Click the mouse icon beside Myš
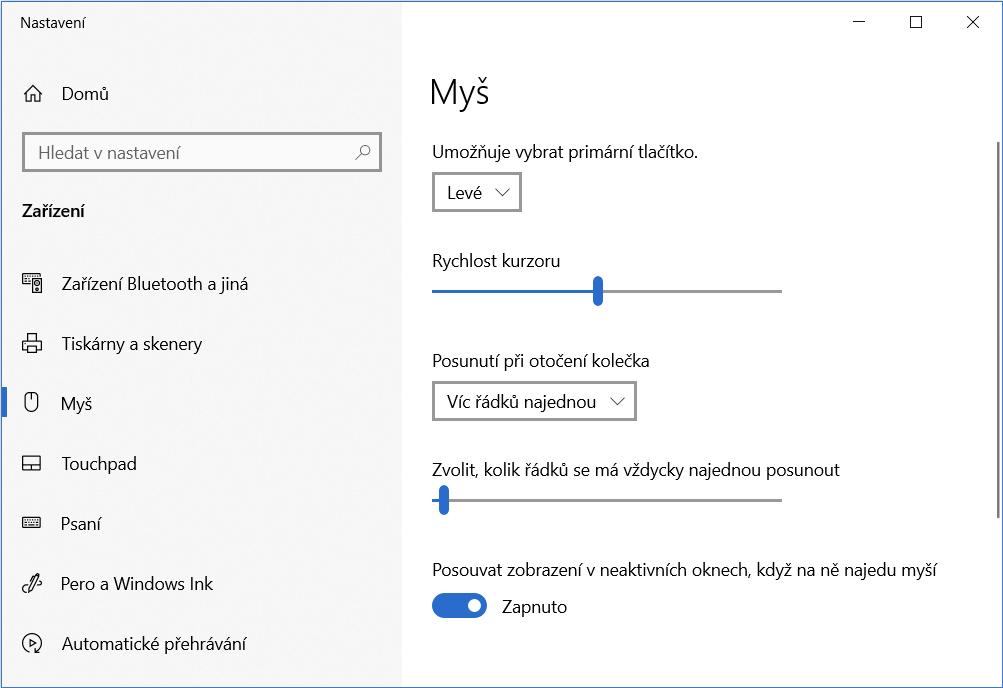The height and width of the screenshot is (688, 1003). pos(31,402)
